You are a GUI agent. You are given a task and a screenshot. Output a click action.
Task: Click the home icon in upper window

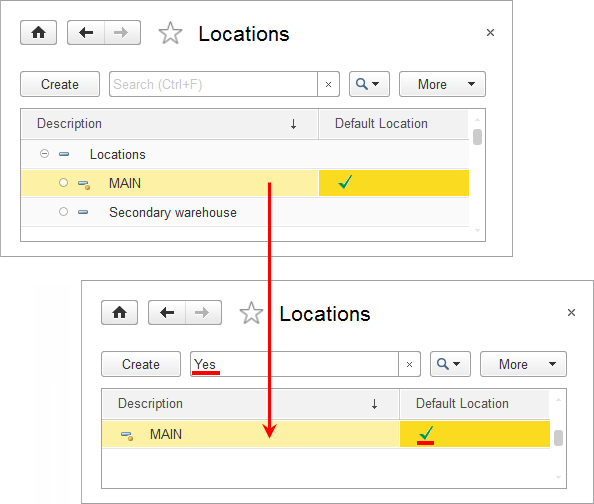click(x=39, y=33)
